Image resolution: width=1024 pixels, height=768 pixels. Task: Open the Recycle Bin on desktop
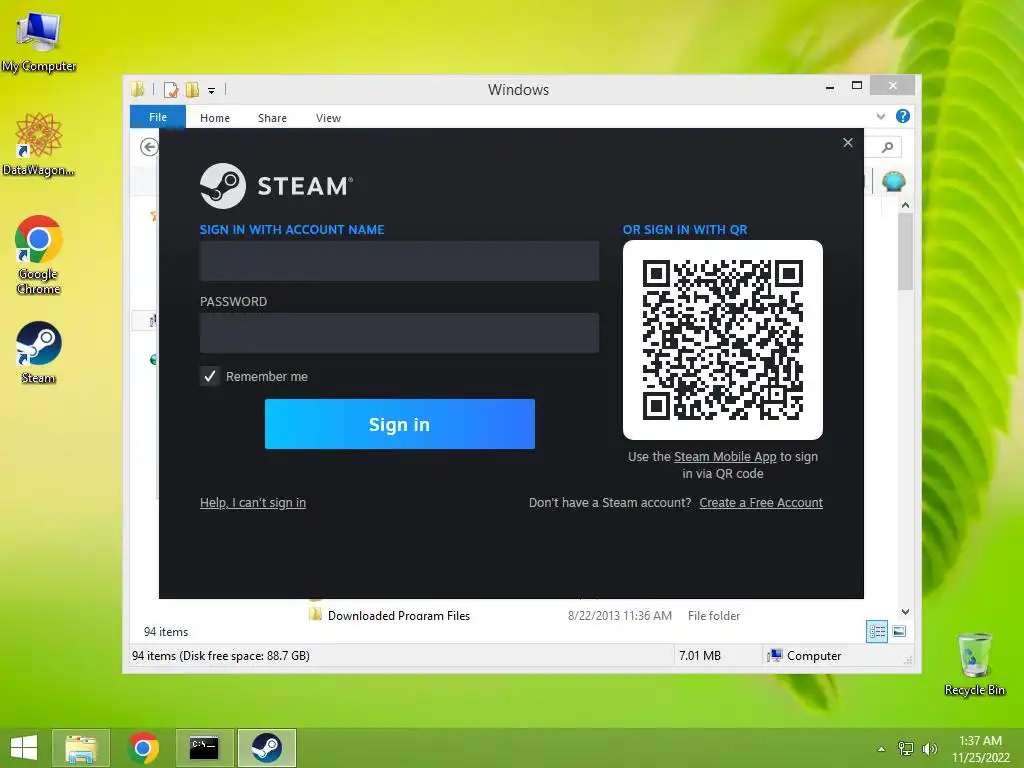[x=974, y=664]
